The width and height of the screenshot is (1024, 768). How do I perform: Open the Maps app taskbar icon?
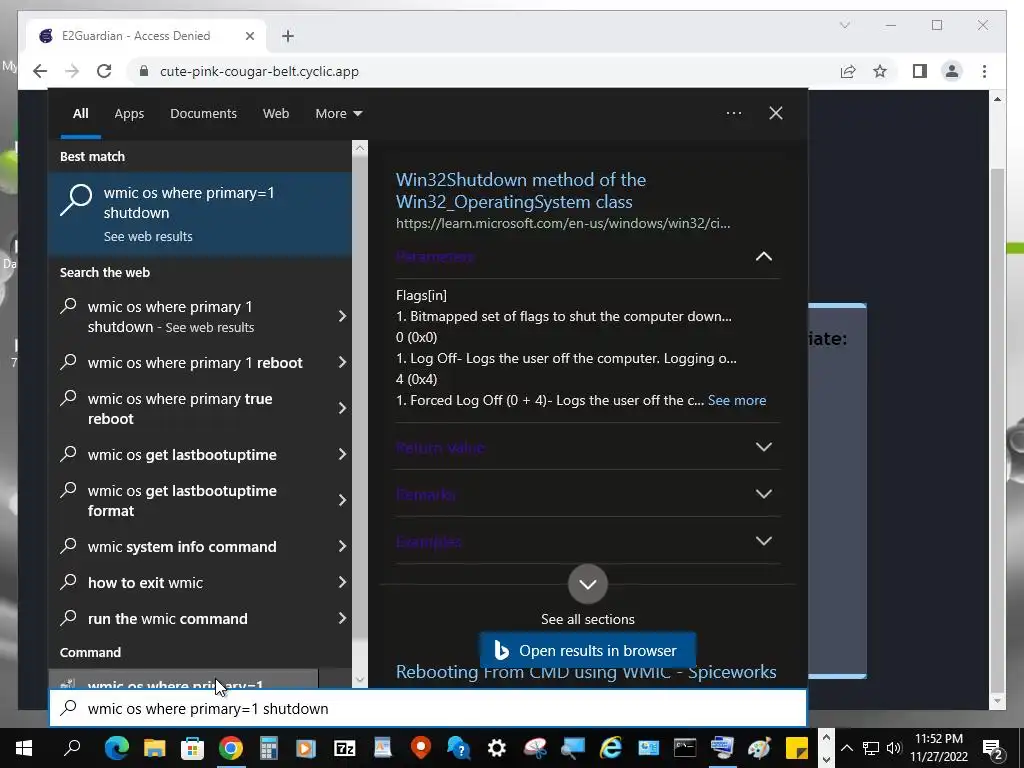(421, 748)
